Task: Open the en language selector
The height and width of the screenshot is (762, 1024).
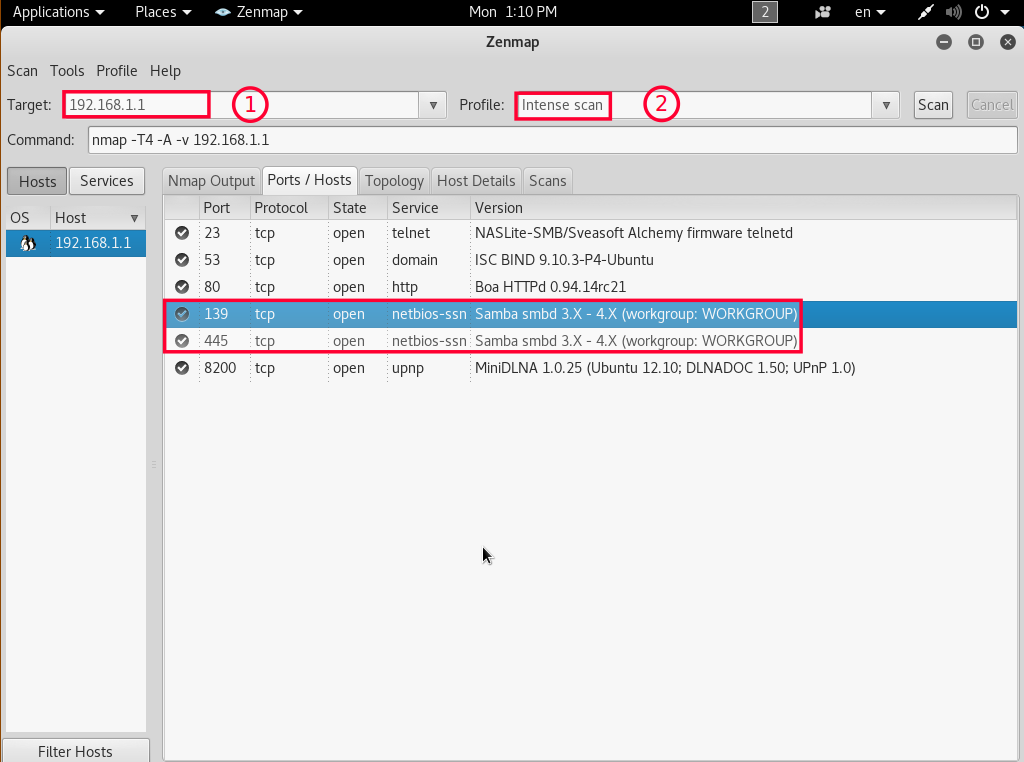Action: 868,12
